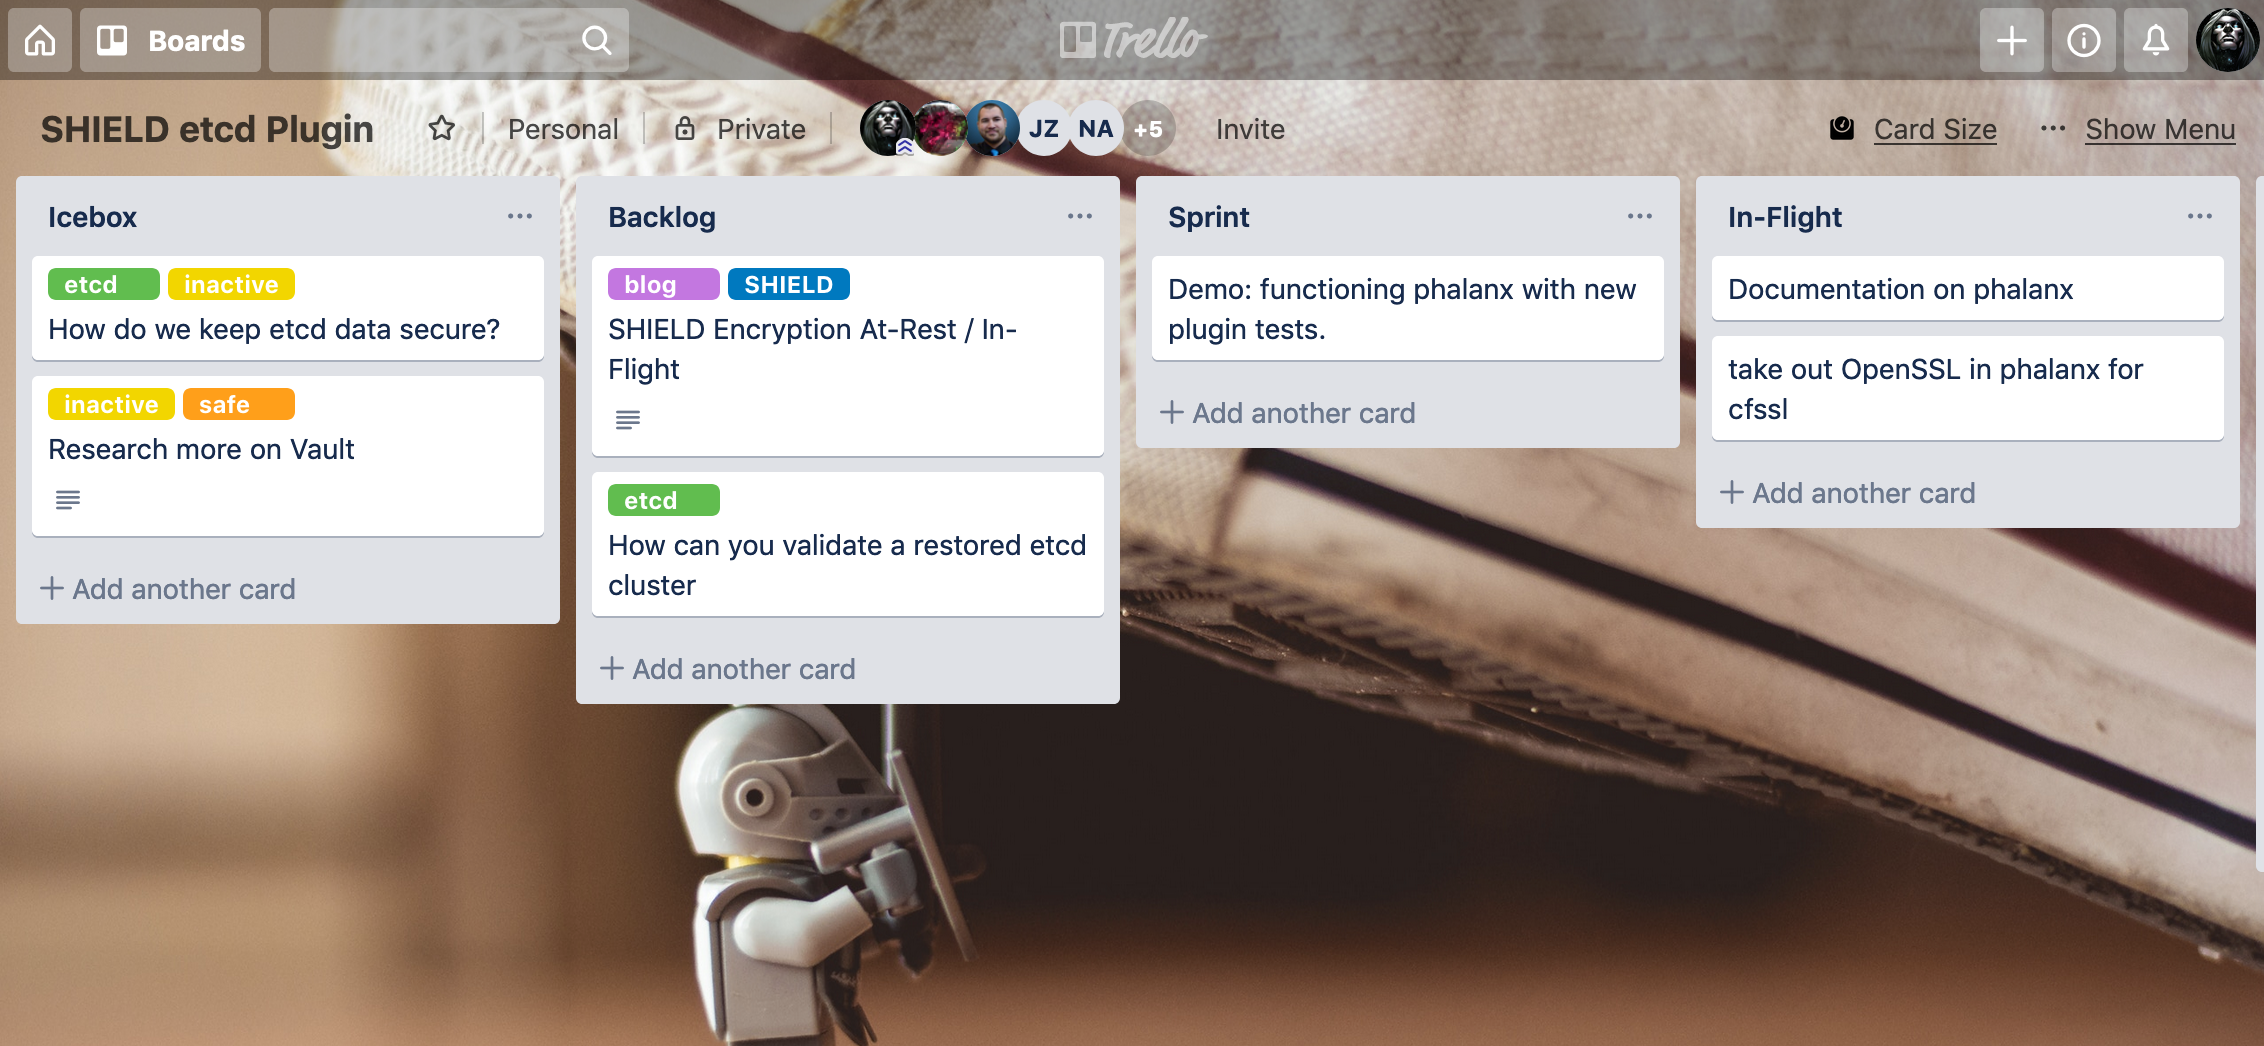2264x1046 pixels.
Task: Open the information icon
Action: pos(2083,40)
